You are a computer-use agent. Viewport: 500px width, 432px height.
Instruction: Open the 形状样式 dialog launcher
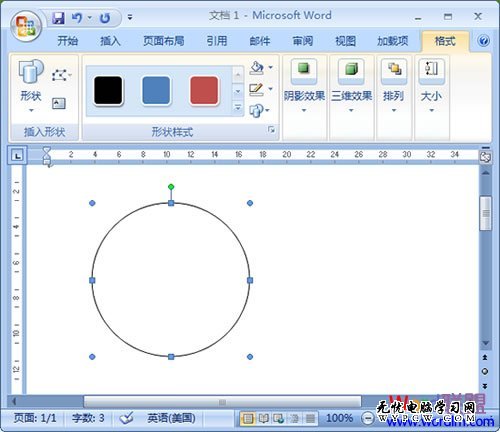point(272,130)
